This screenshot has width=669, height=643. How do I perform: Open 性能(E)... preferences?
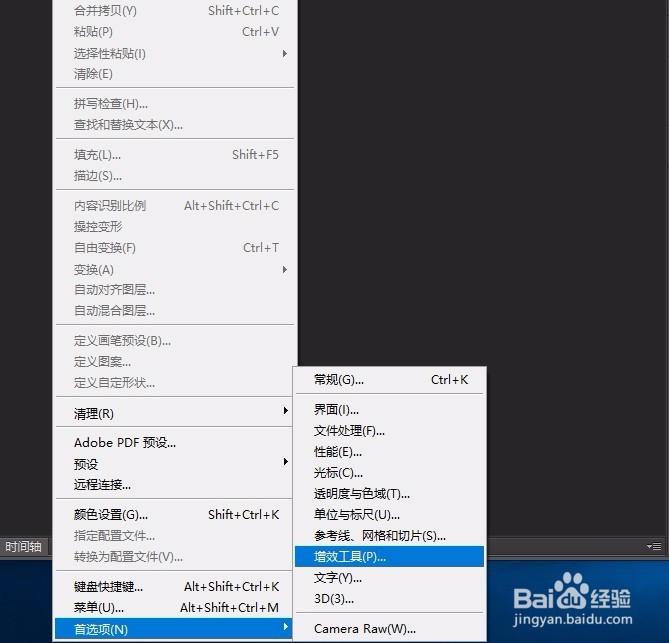[x=390, y=452]
